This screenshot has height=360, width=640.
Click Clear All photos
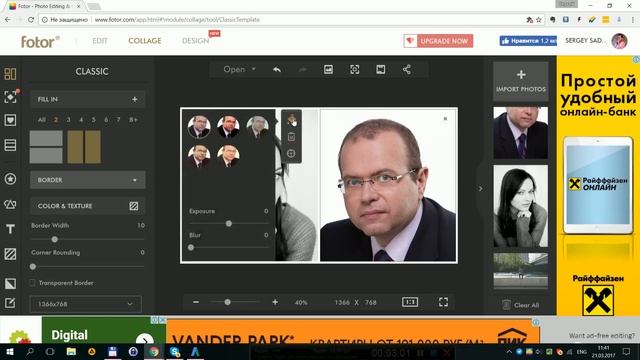tap(521, 305)
